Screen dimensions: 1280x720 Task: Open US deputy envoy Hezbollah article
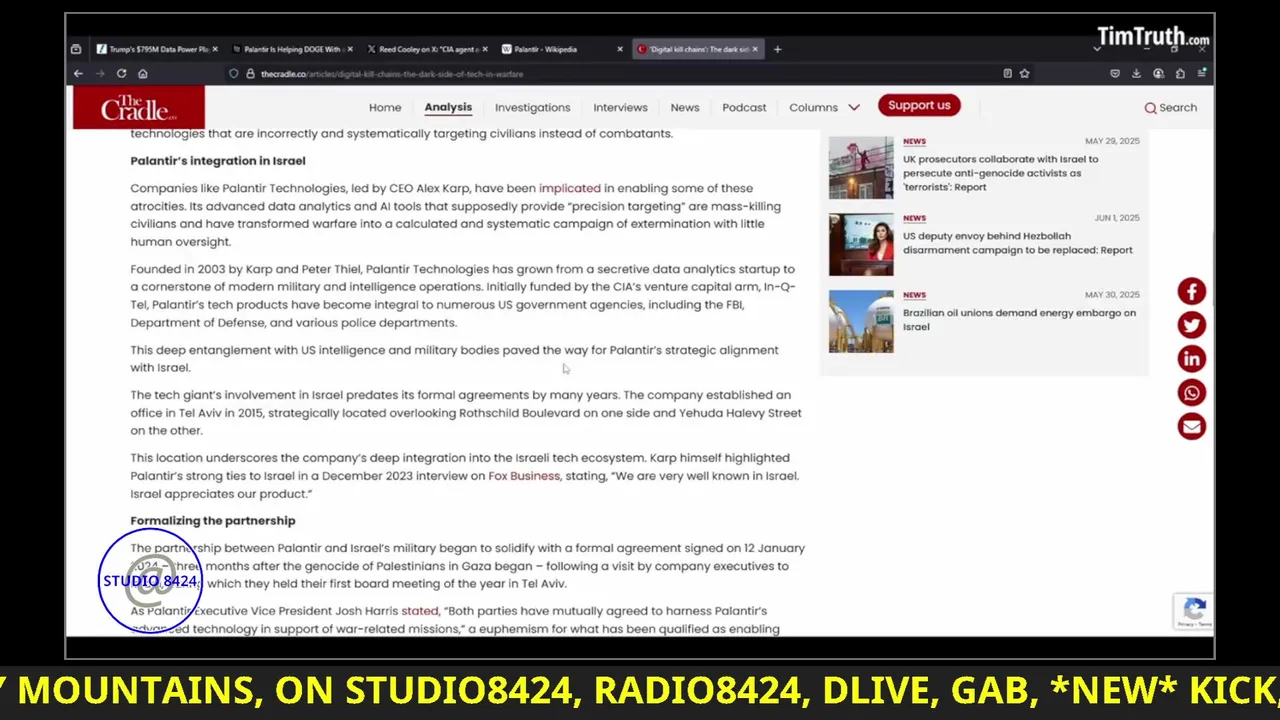1018,243
